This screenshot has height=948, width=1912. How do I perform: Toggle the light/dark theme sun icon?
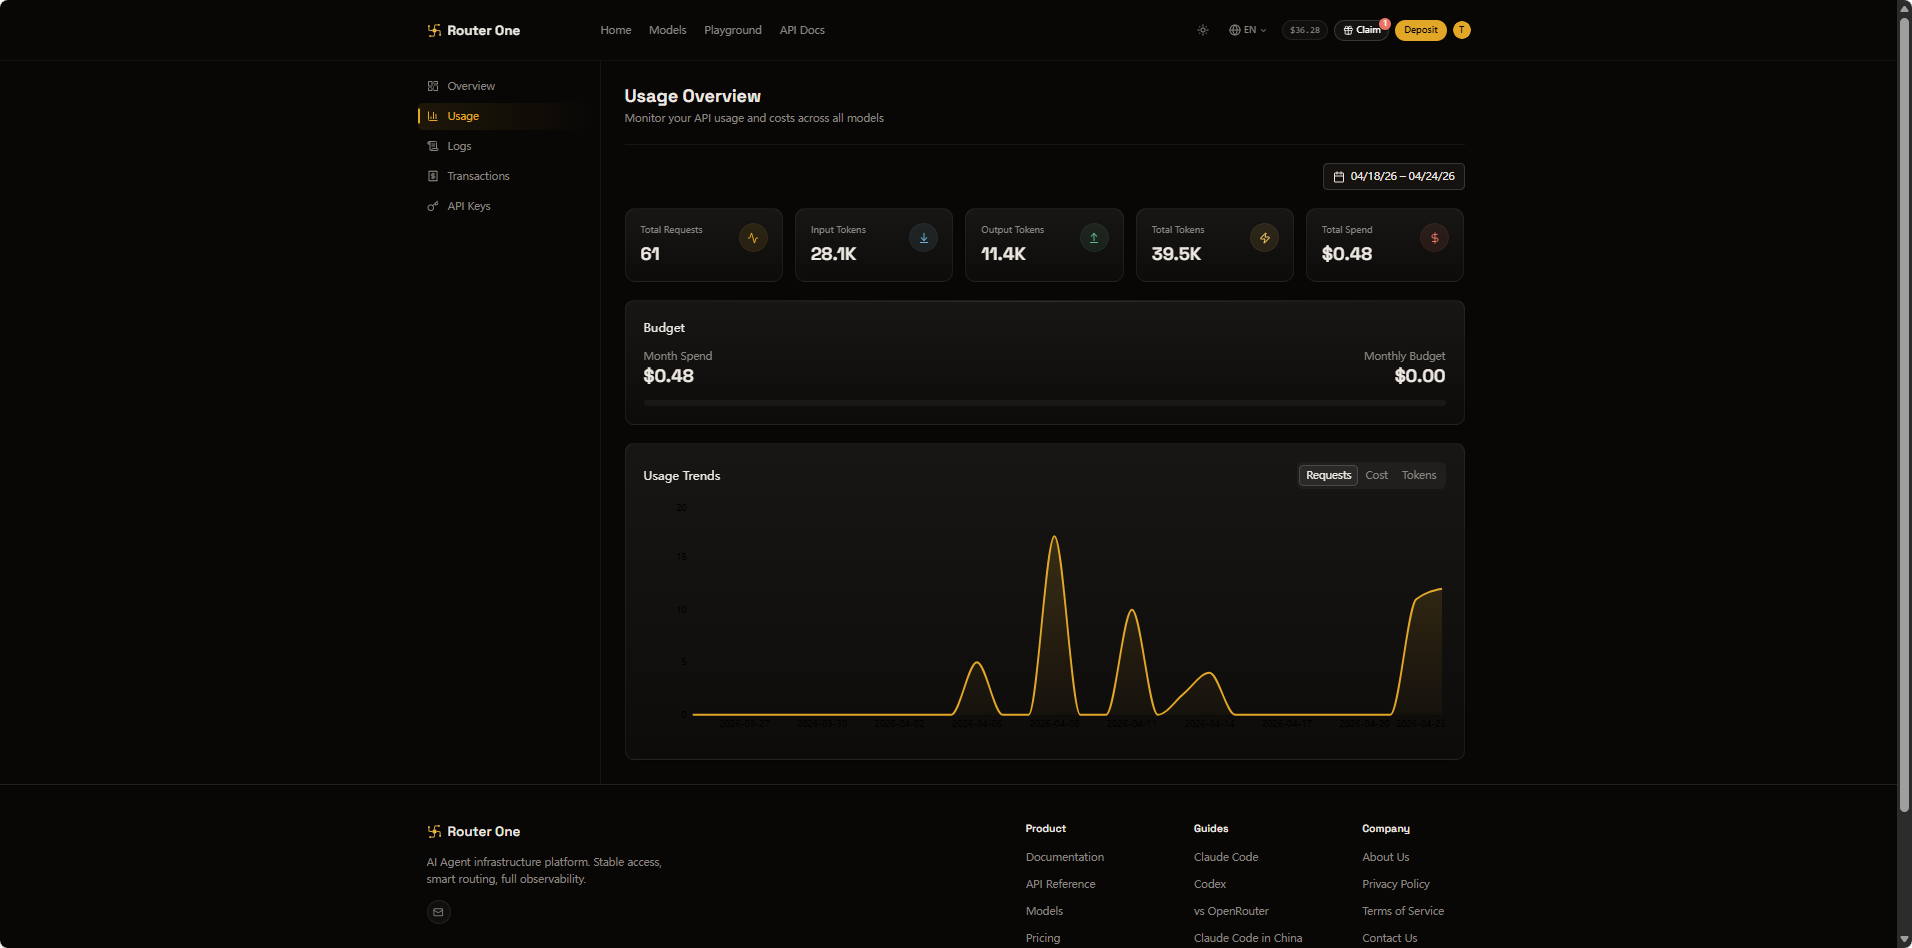[x=1203, y=30]
